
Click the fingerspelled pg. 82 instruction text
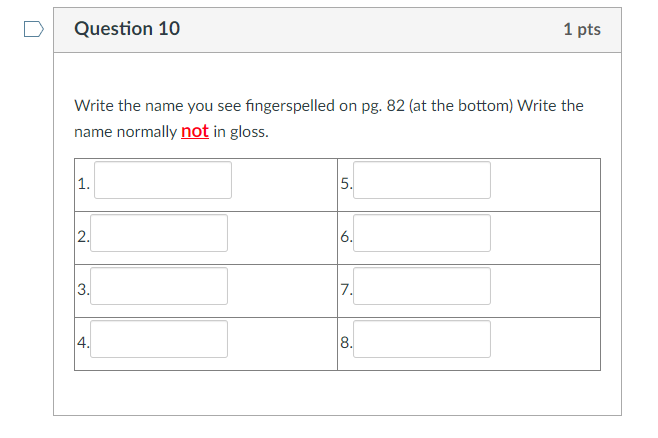point(329,106)
